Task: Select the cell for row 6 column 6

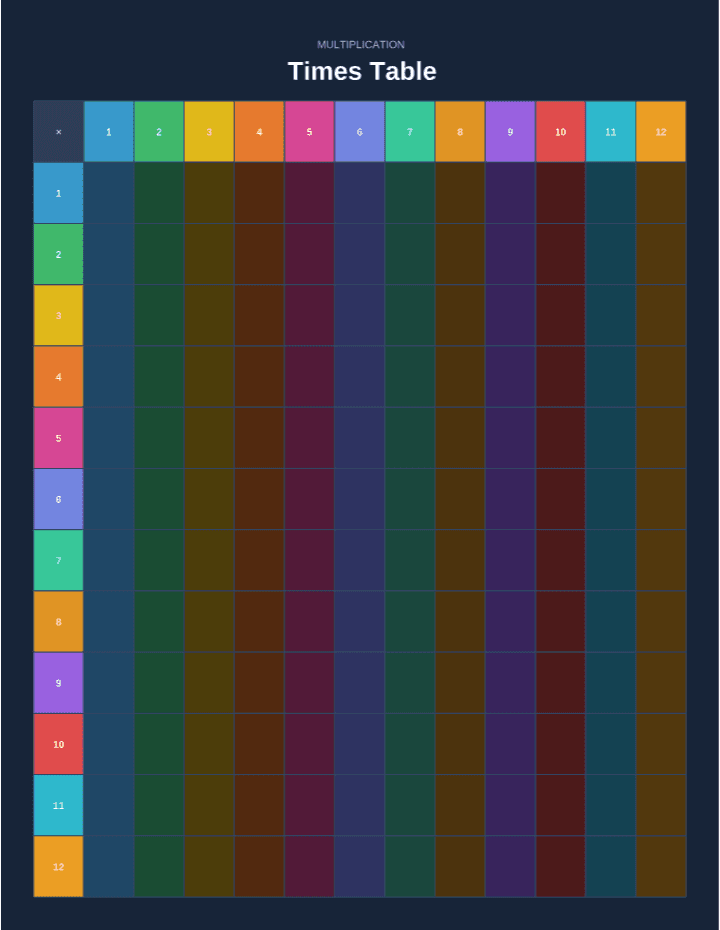Action: (359, 499)
